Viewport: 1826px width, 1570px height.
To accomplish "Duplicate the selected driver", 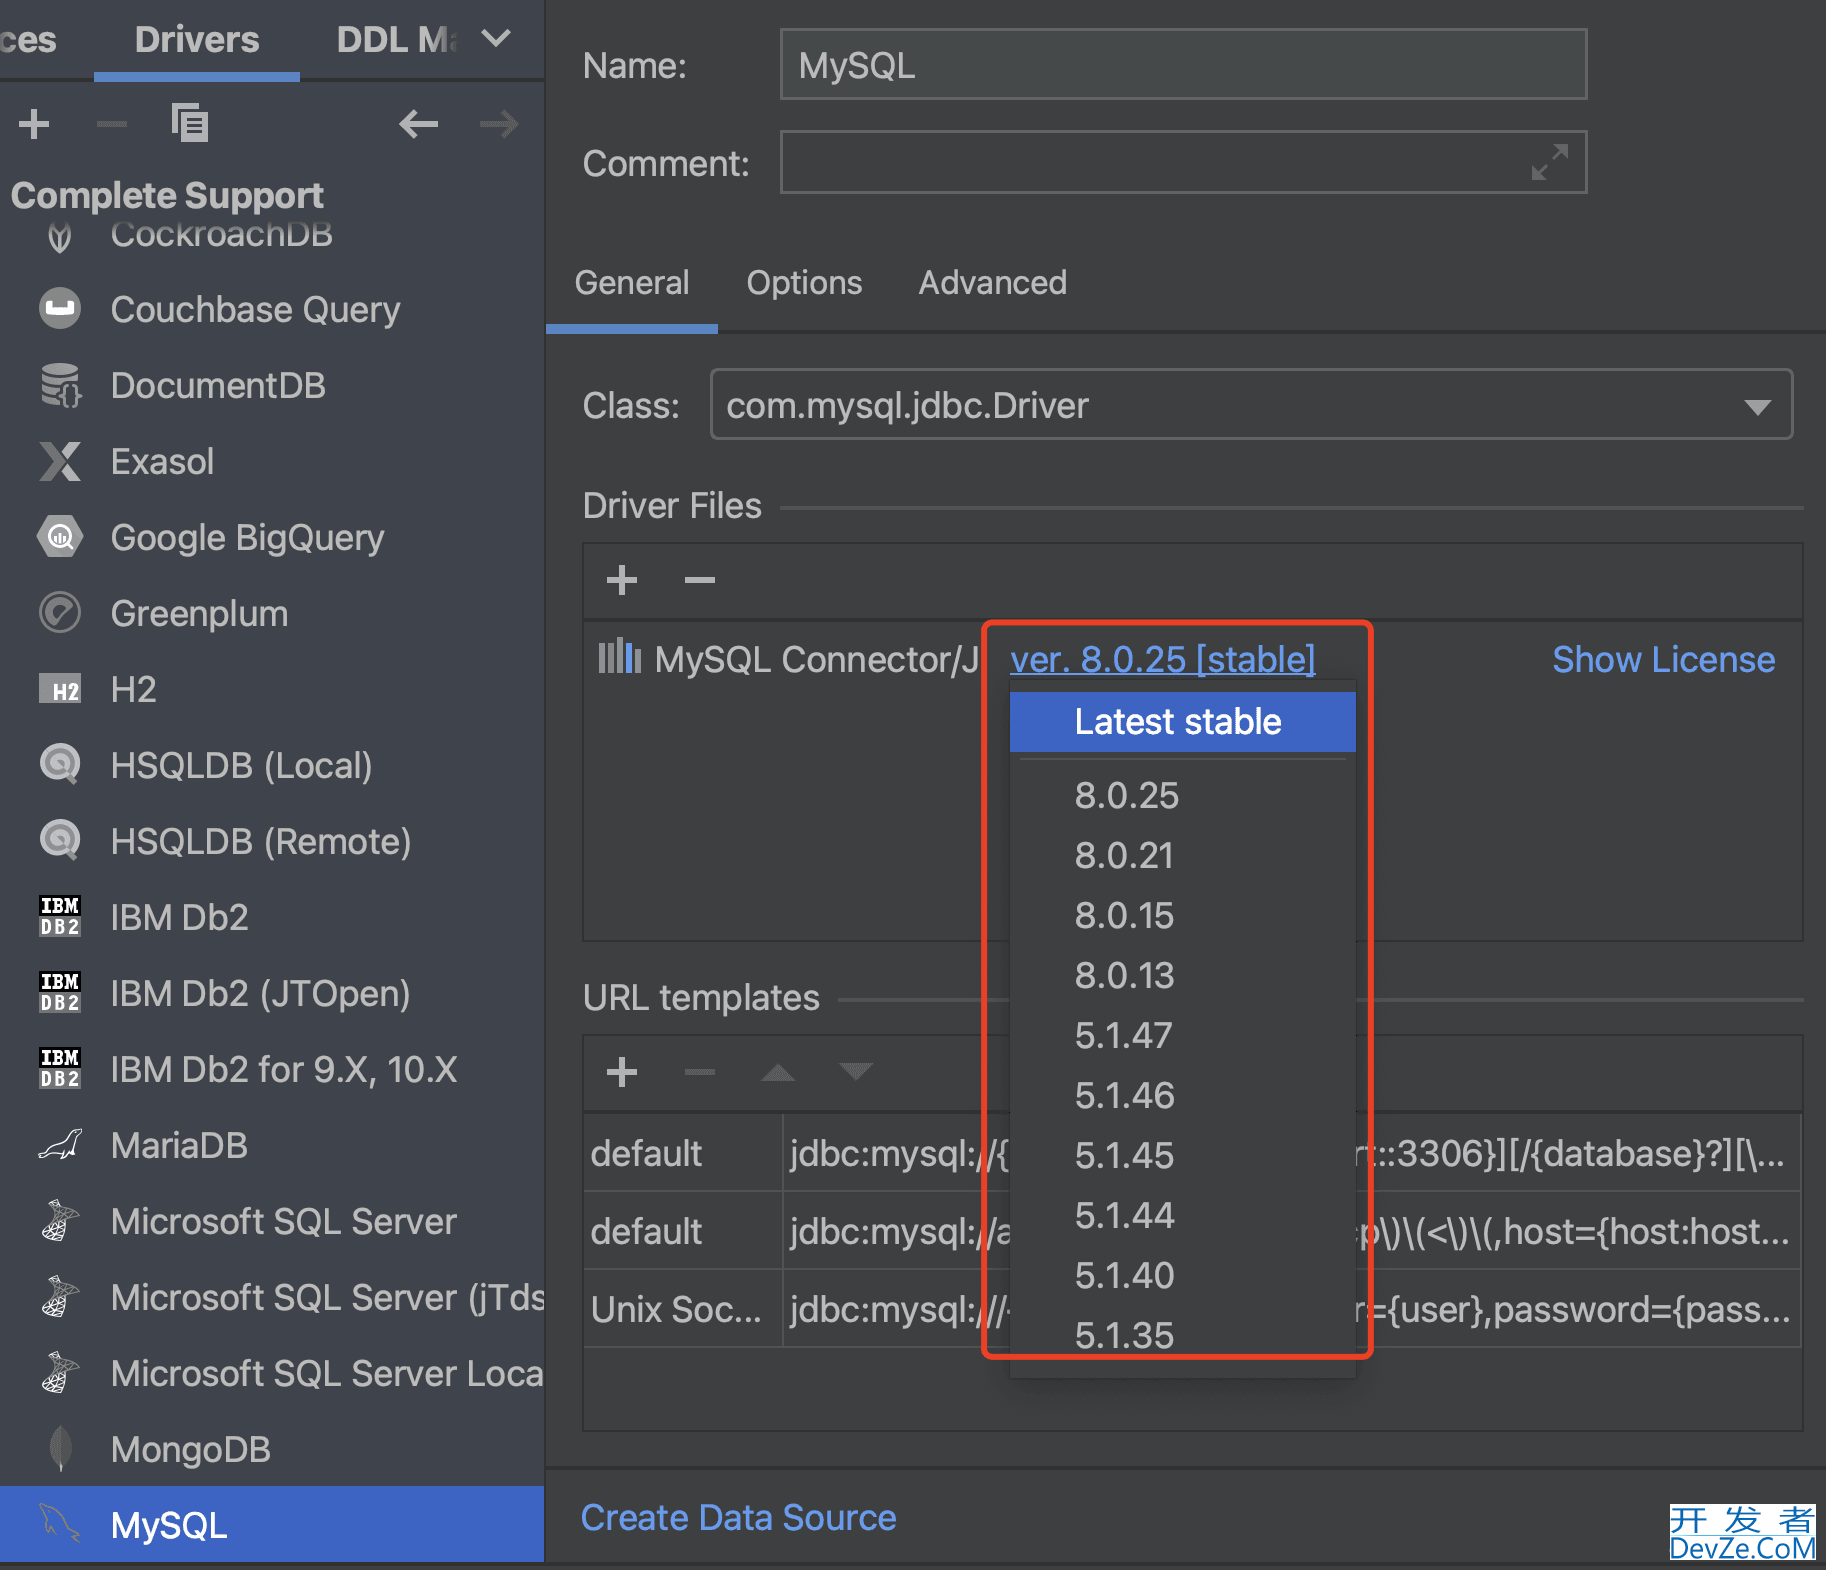I will point(189,123).
